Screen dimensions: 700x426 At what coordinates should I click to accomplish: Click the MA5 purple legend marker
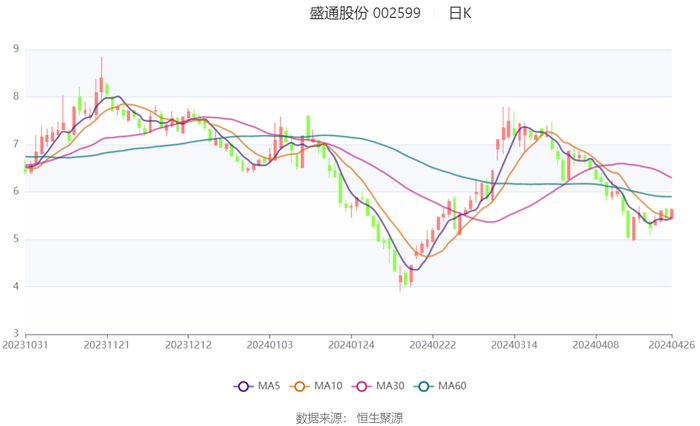point(242,386)
